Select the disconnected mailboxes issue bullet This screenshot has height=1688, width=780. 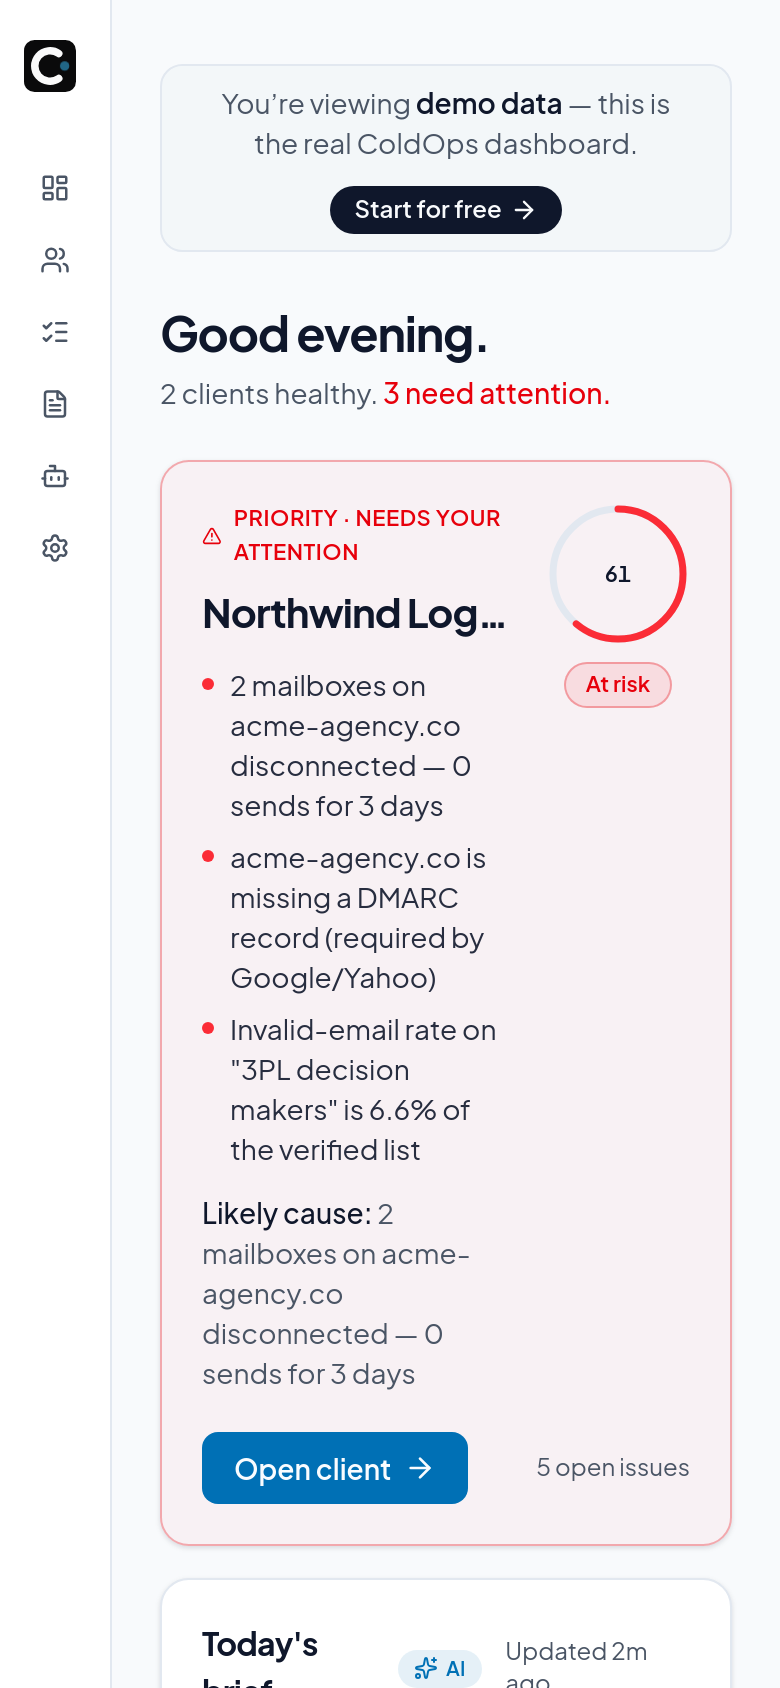tap(350, 746)
